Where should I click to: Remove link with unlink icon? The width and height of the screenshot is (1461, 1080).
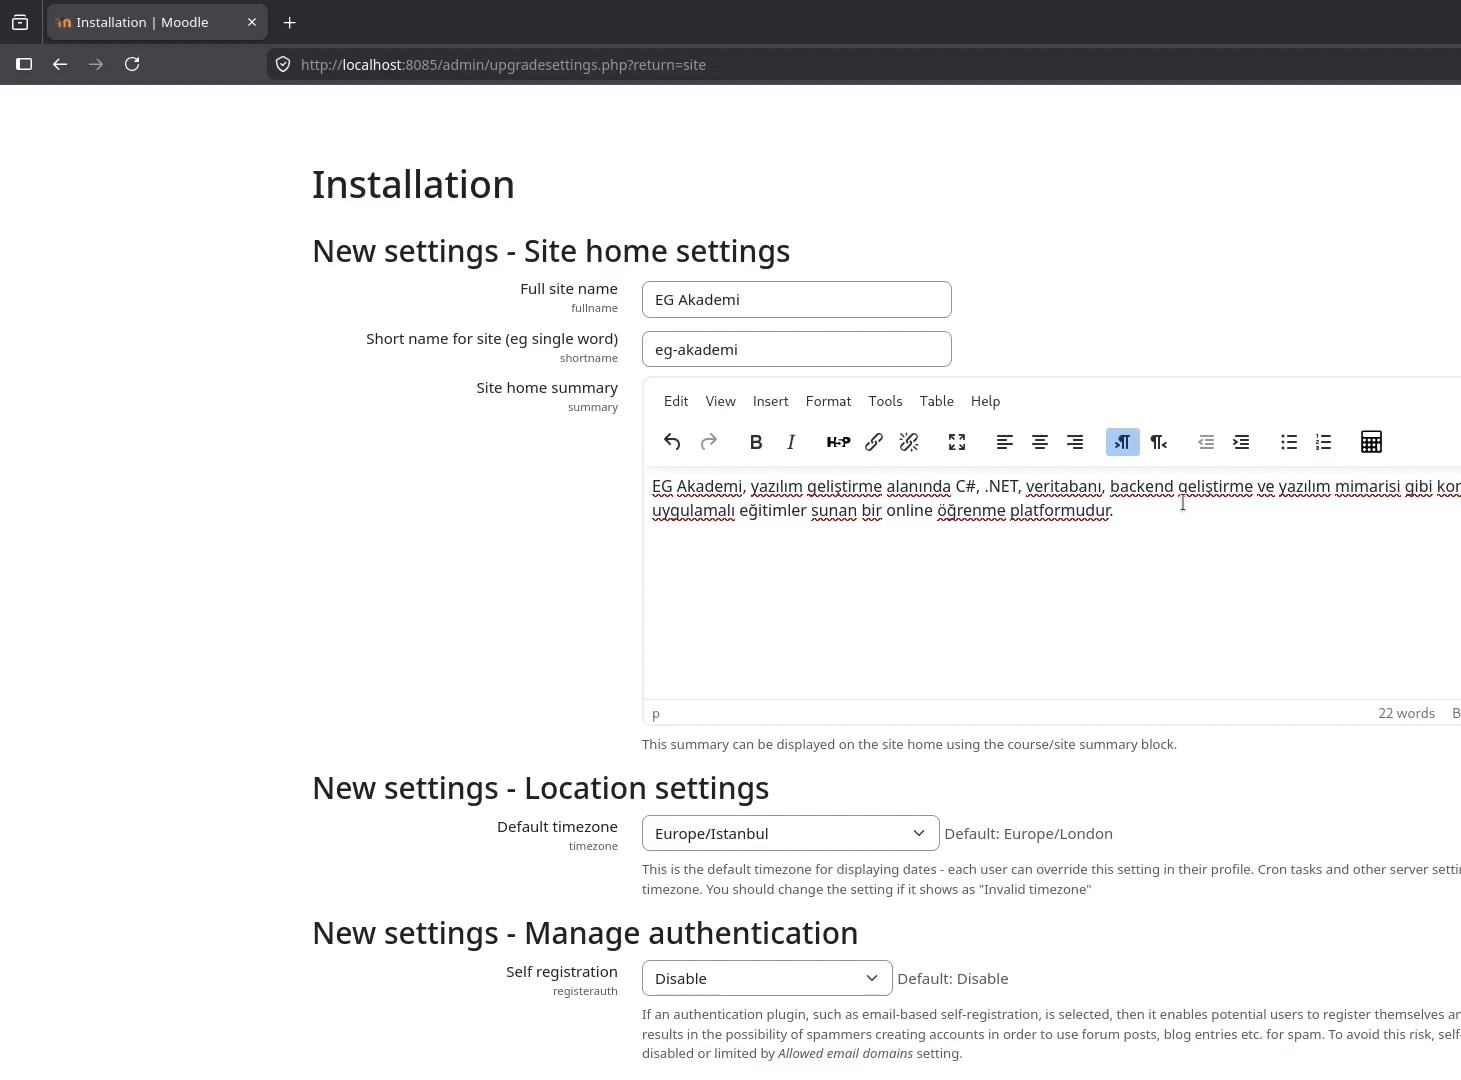[909, 442]
